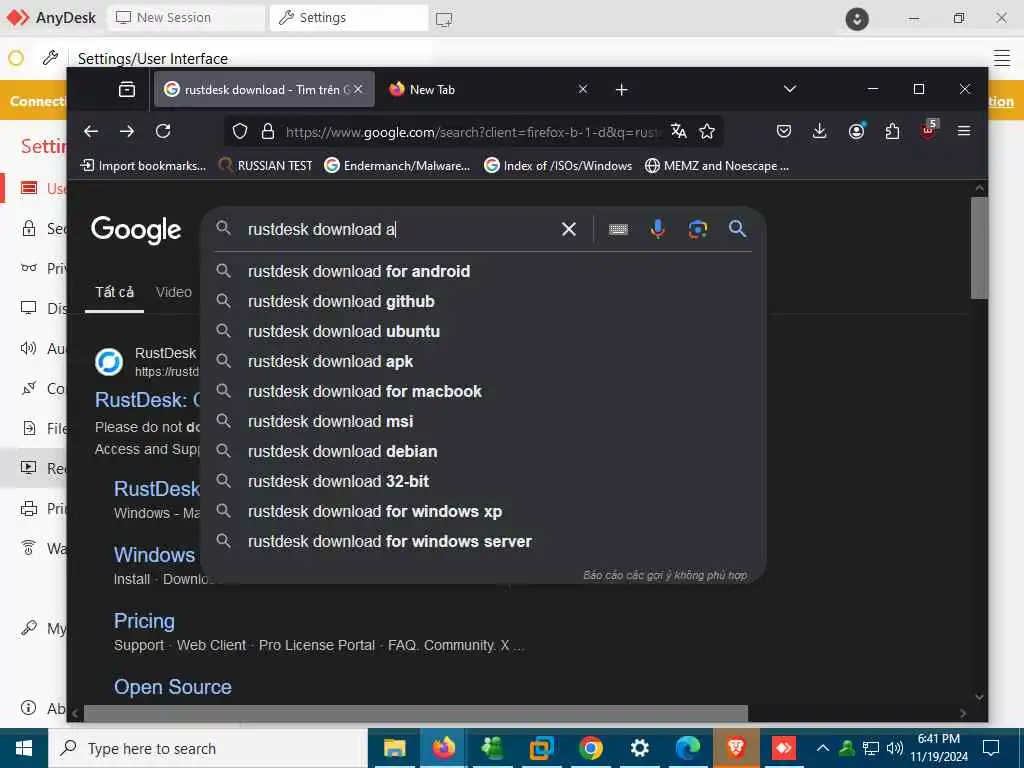Open Pocket save icon

(784, 131)
